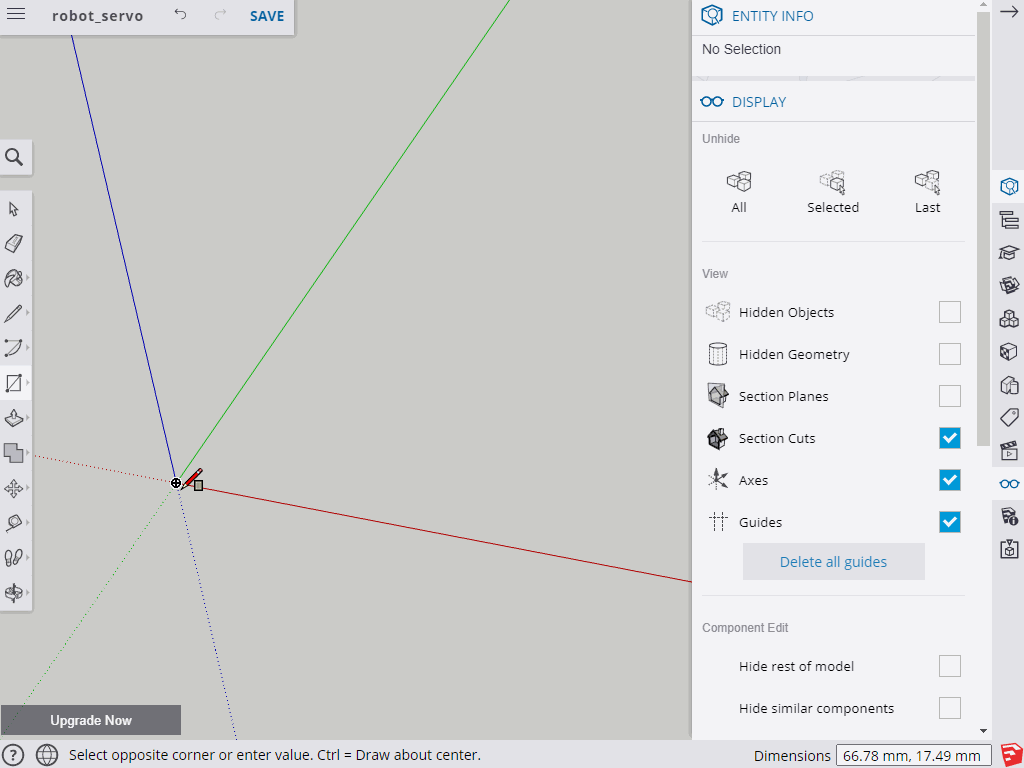Open the Materials panel
Screen dimensions: 1024x768
pyautogui.click(x=1009, y=352)
